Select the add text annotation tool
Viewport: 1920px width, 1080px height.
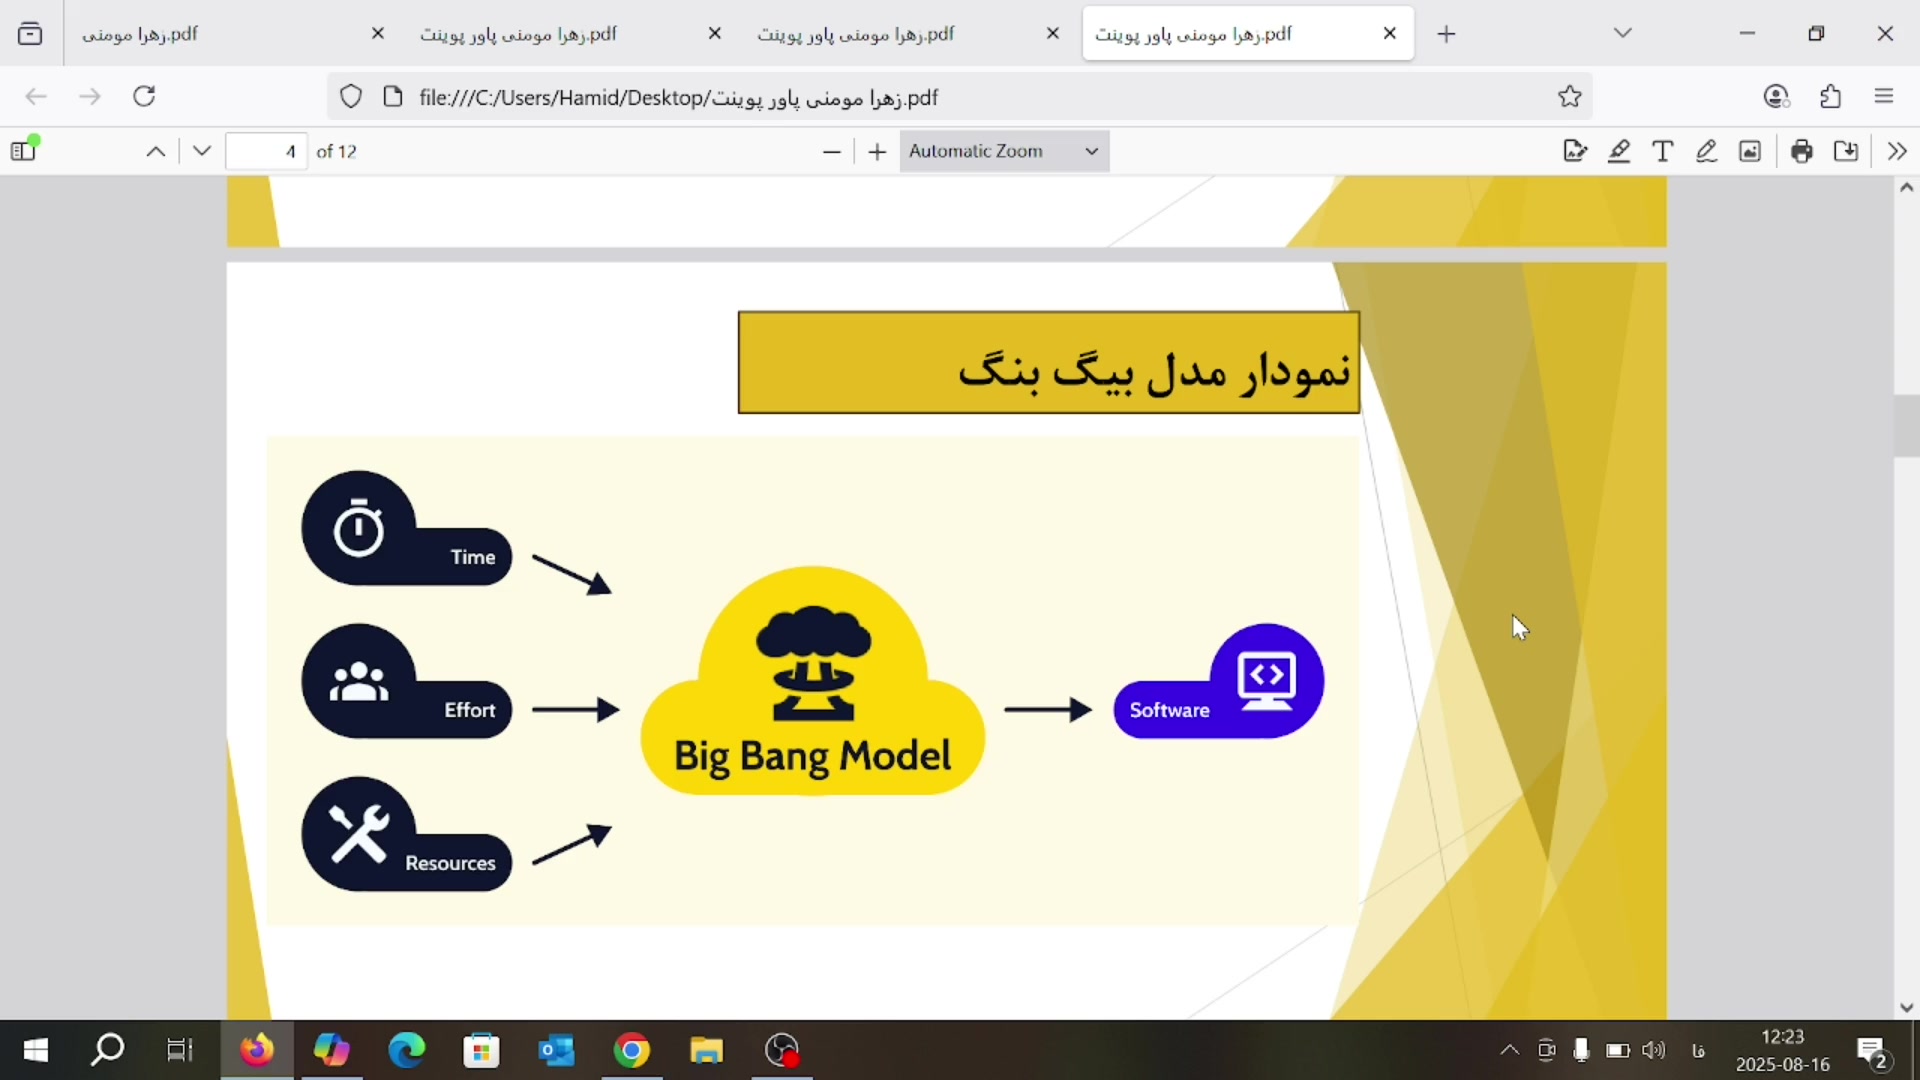tap(1662, 151)
